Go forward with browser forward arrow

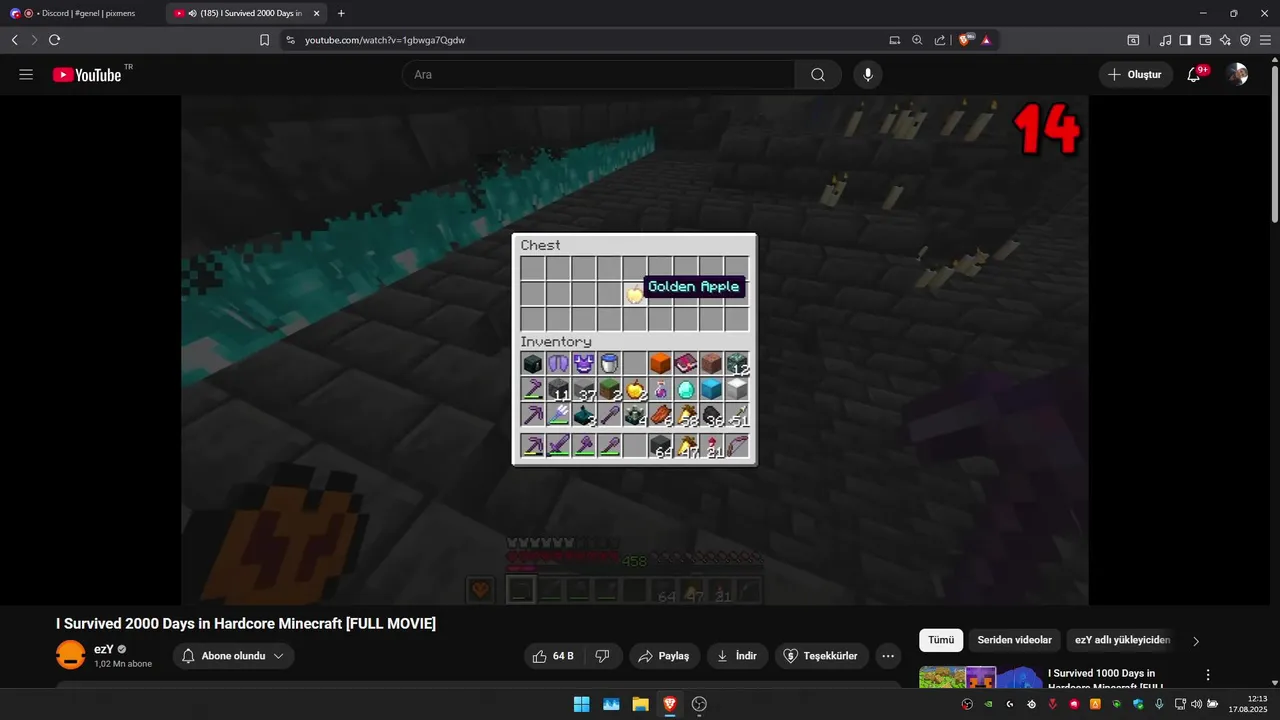pos(34,40)
